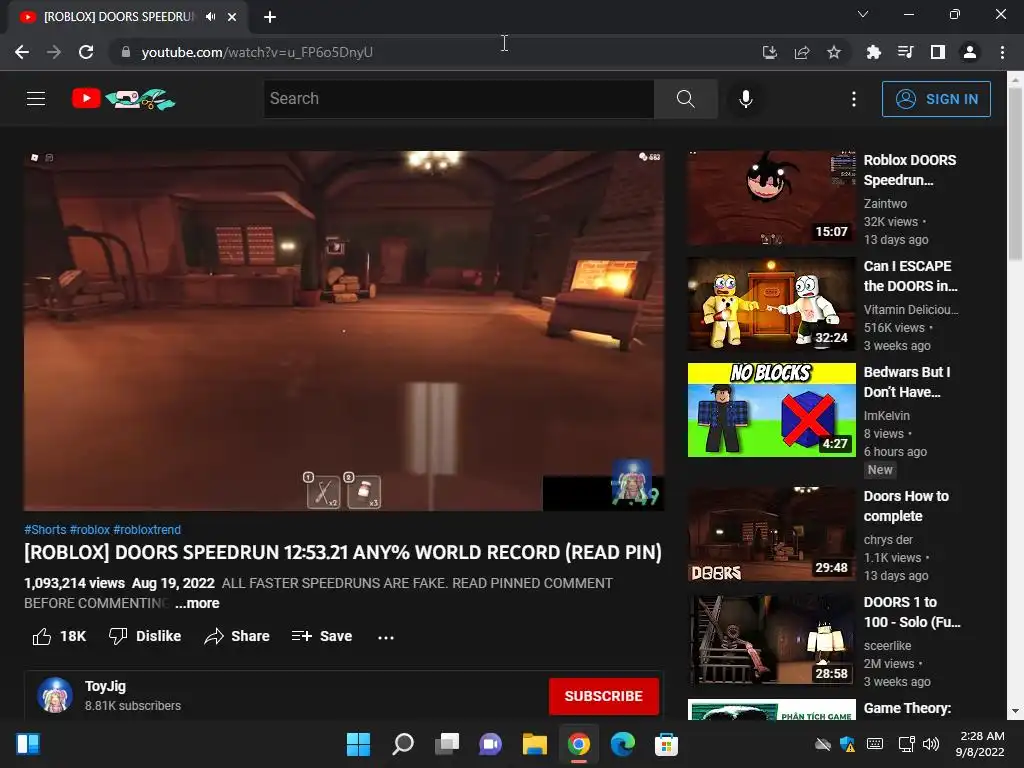This screenshot has height=768, width=1024.
Task: Open a new browser tab
Action: (270, 17)
